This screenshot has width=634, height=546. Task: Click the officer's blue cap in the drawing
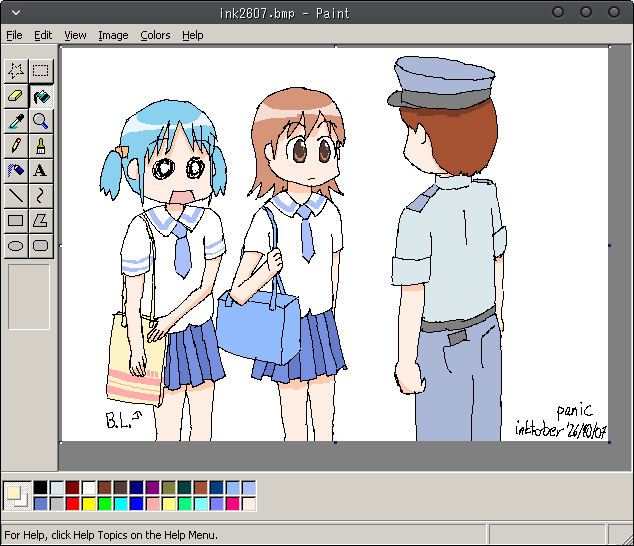click(442, 82)
